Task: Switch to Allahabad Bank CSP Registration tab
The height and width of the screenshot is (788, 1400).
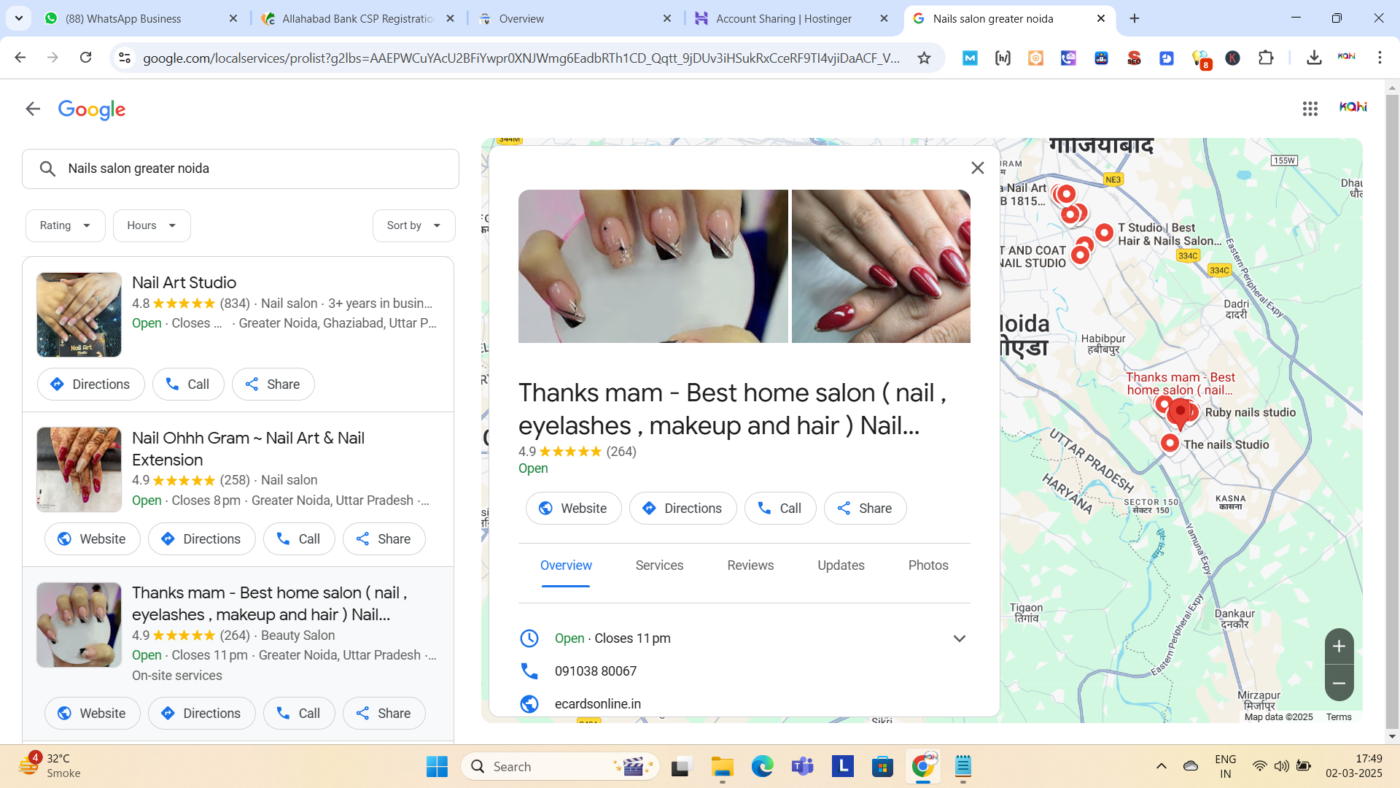Action: tap(357, 19)
